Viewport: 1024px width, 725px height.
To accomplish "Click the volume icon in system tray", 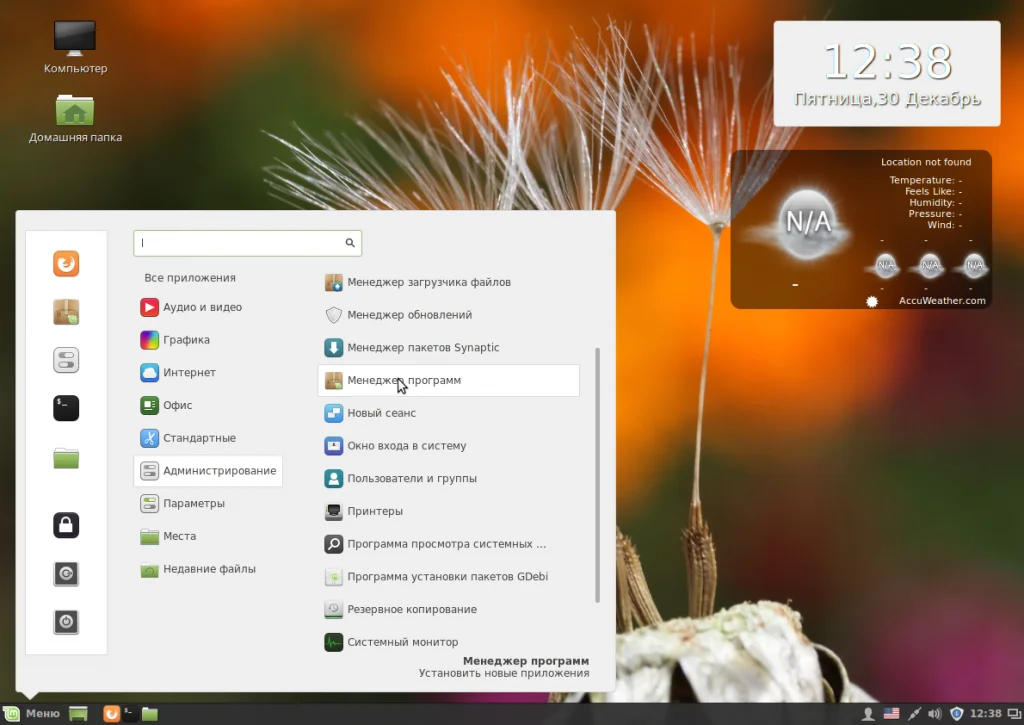I will [x=935, y=713].
